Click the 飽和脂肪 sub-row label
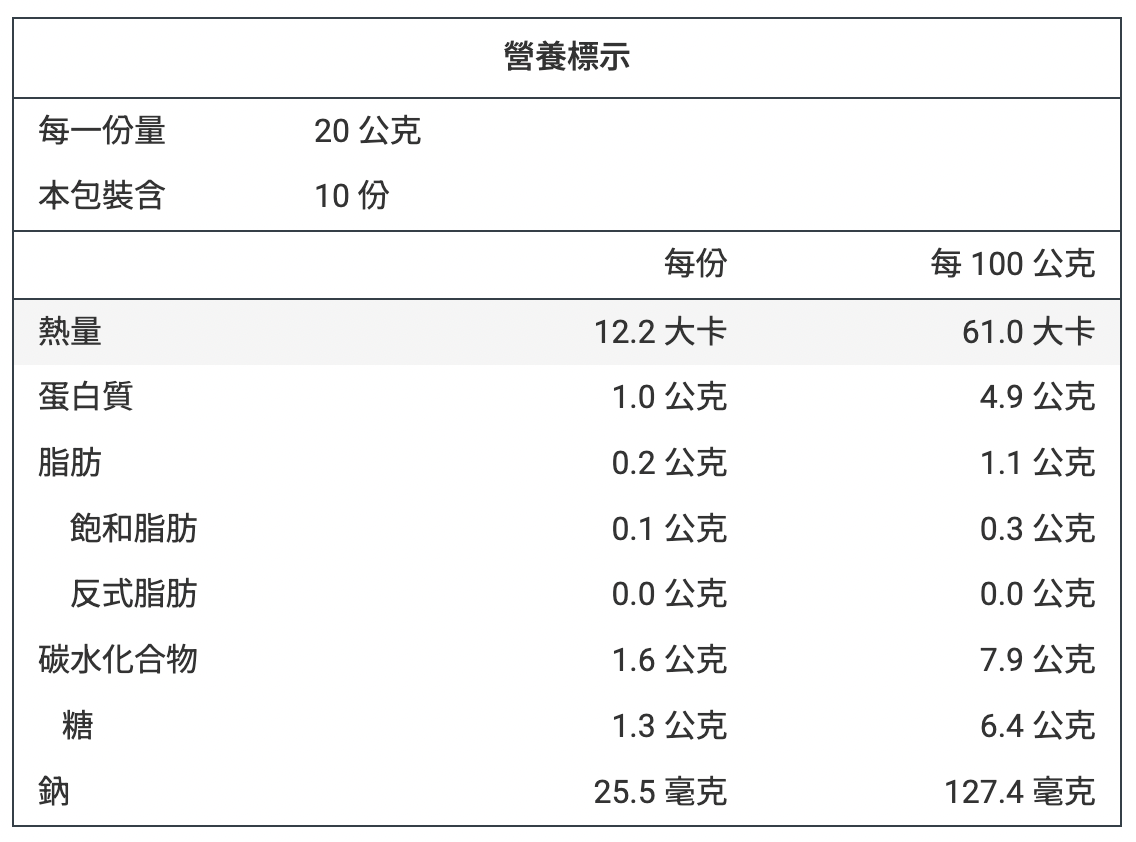The image size is (1136, 842). pyautogui.click(x=133, y=528)
